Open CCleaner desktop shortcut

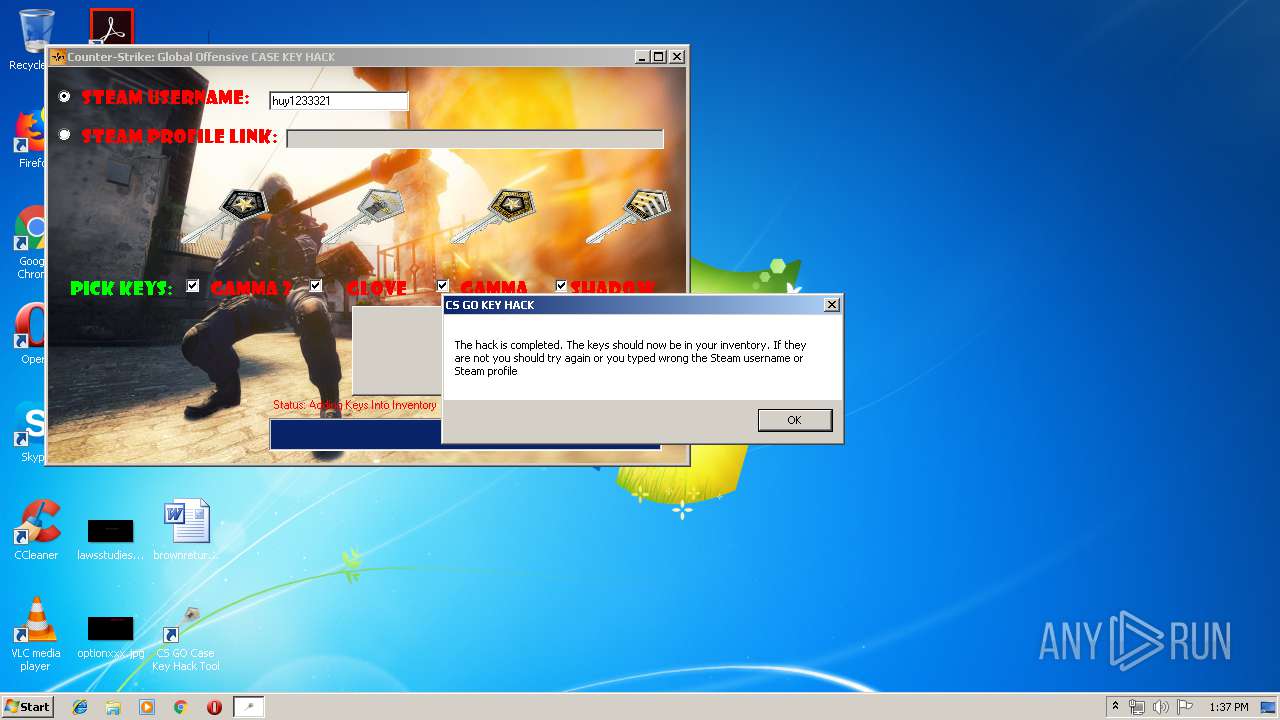pyautogui.click(x=36, y=530)
